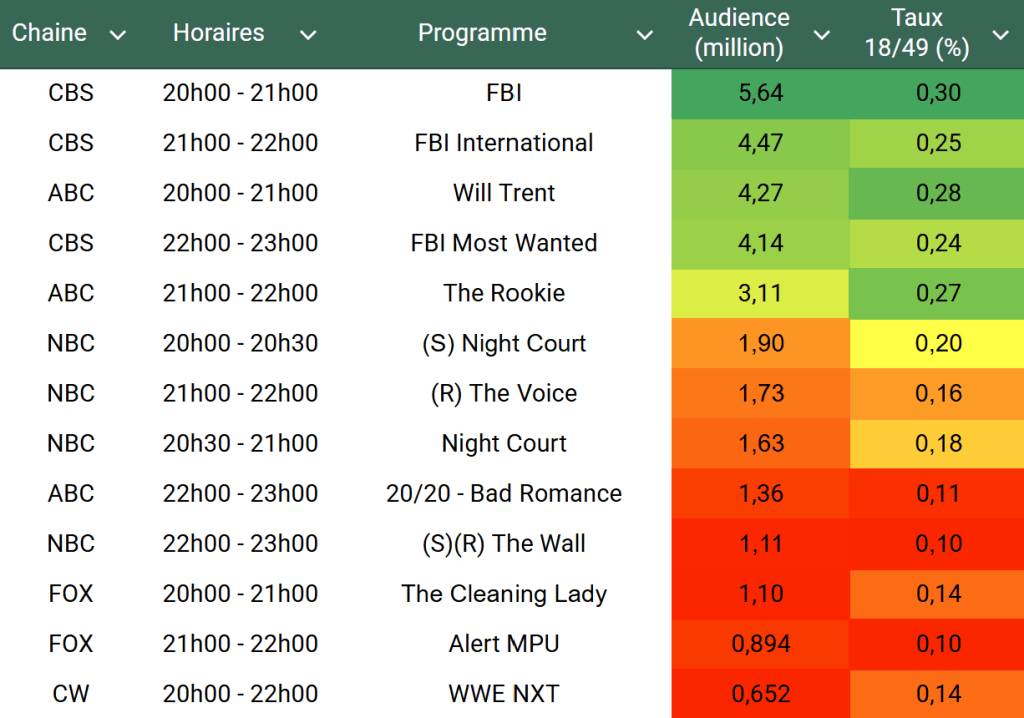Click the green 5,64 audience cell
Image resolution: width=1024 pixels, height=718 pixels.
pyautogui.click(x=760, y=93)
